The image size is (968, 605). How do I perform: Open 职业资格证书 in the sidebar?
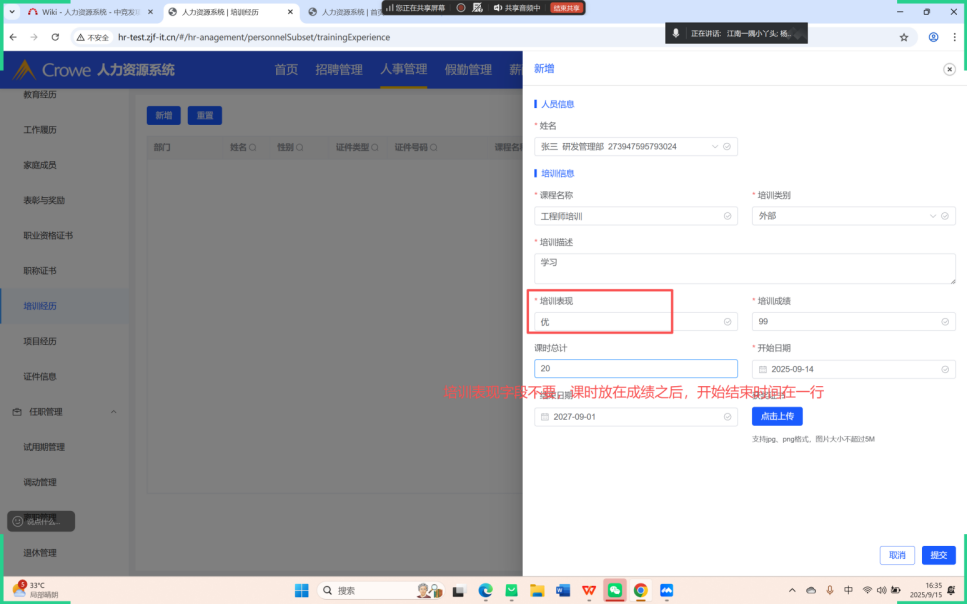click(x=48, y=235)
